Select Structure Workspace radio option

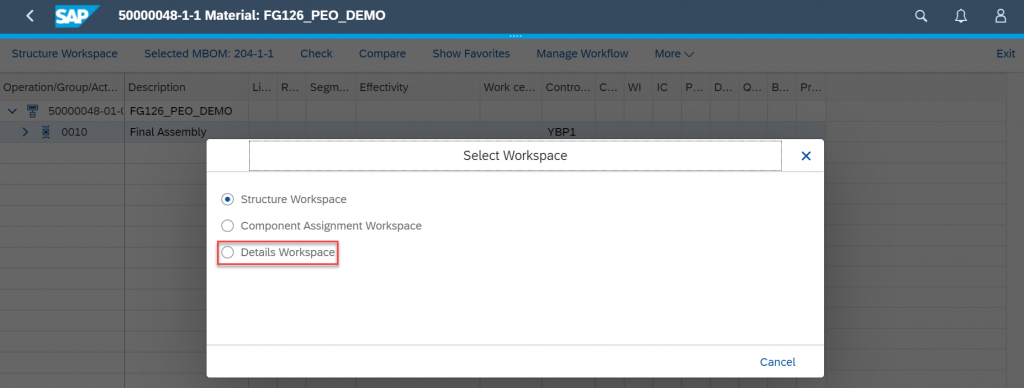pos(227,199)
